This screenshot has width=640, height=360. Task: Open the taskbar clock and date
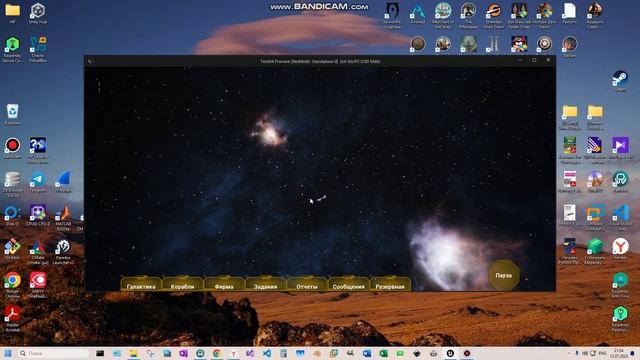click(x=619, y=353)
